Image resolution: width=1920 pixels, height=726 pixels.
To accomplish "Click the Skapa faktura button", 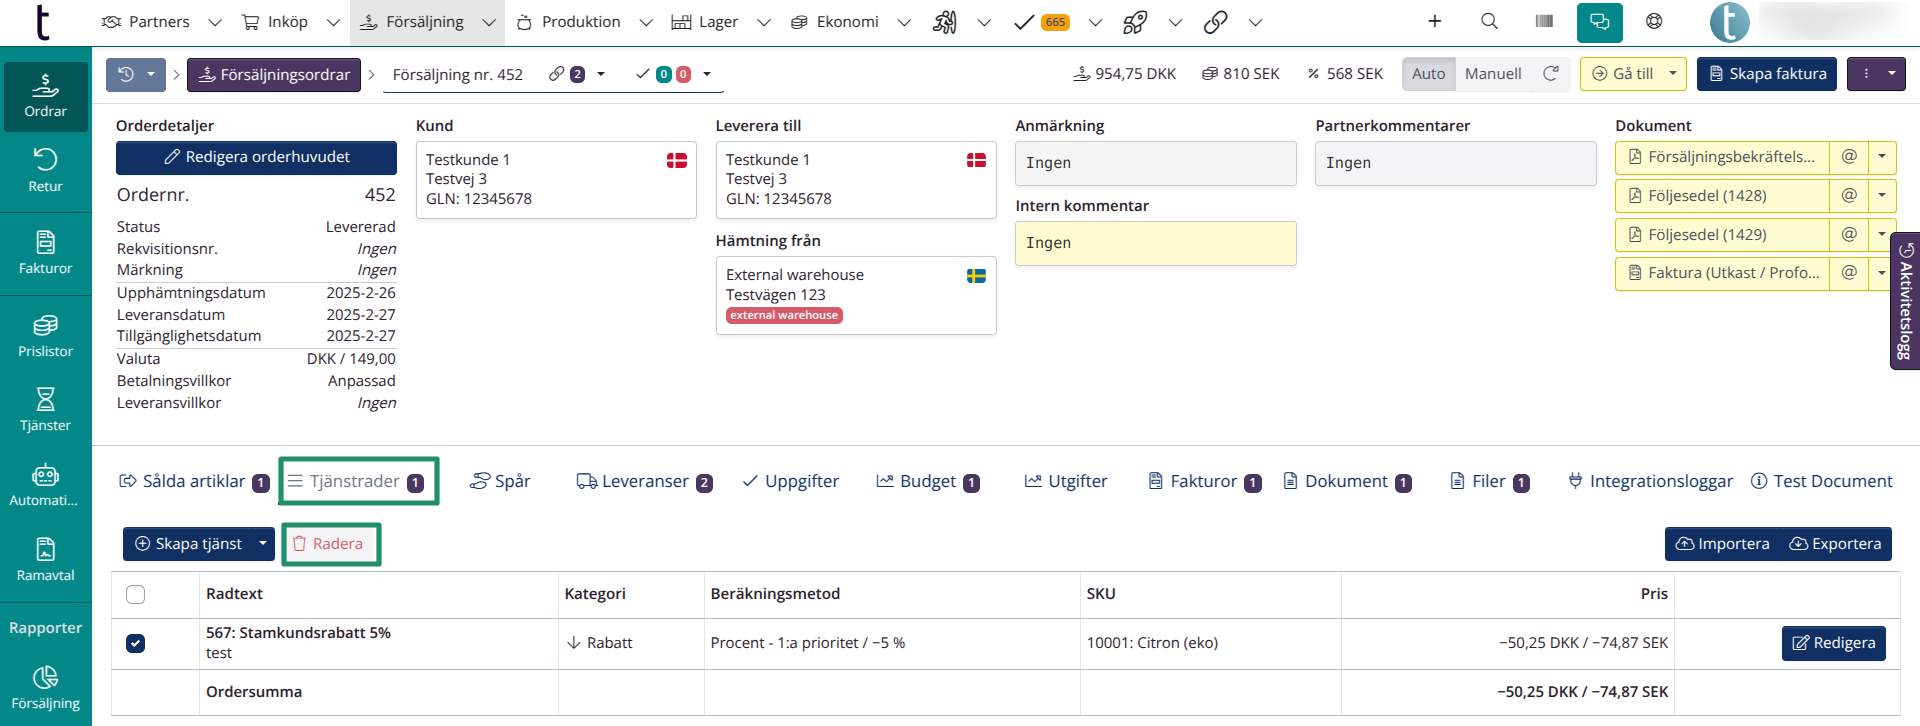I will (x=1766, y=74).
